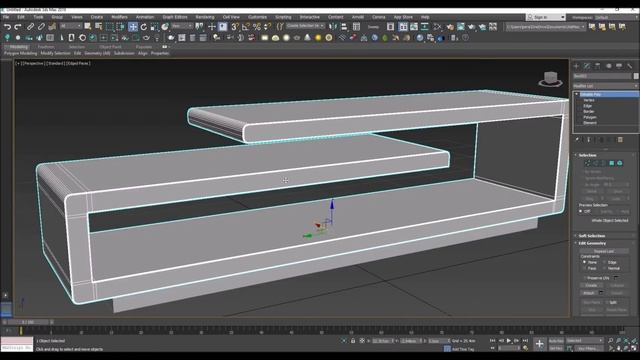This screenshot has width=640, height=360.
Task: Toggle Preserve UVs checkbox
Action: pos(585,278)
